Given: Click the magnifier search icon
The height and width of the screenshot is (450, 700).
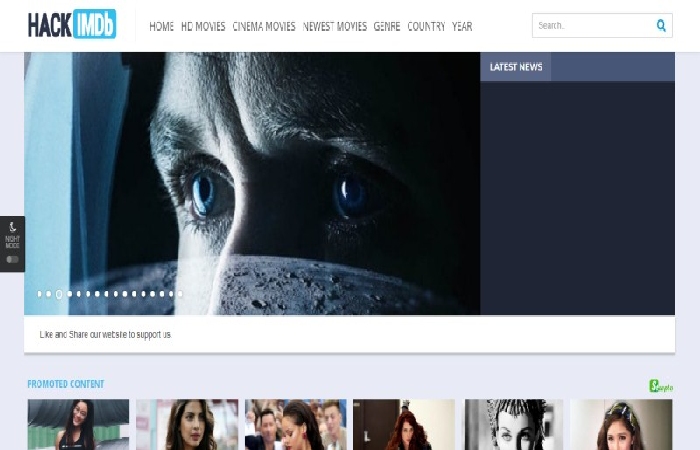Looking at the screenshot, I should [661, 26].
